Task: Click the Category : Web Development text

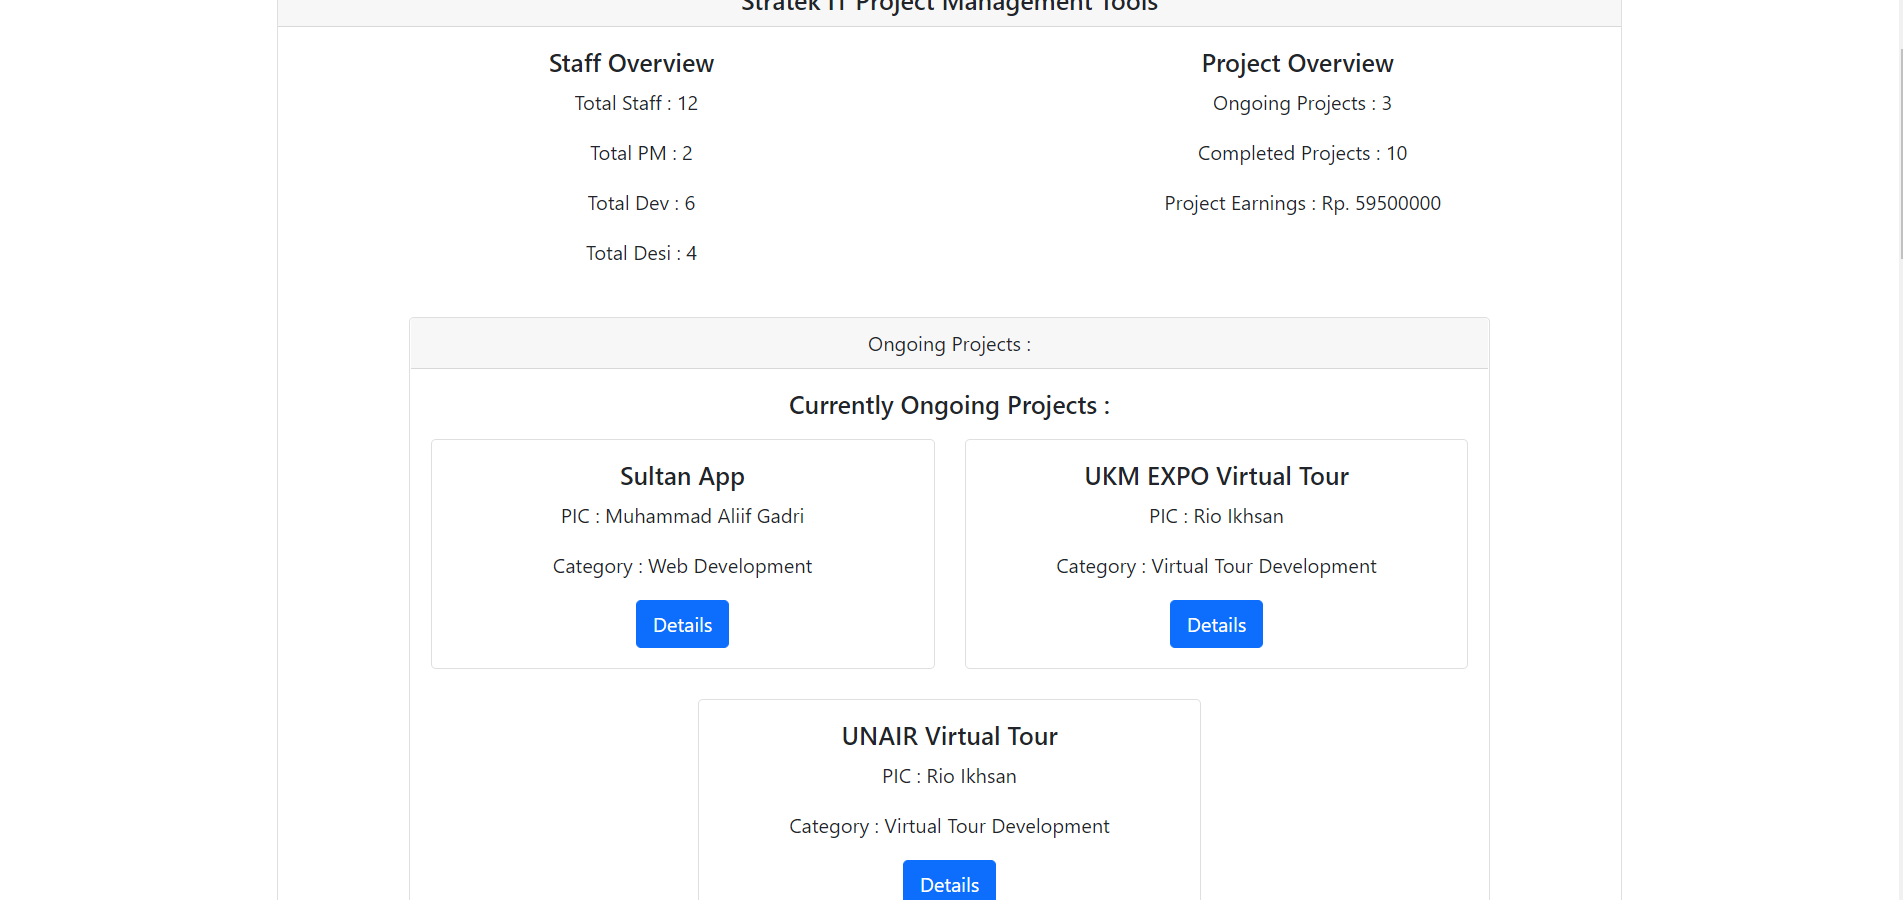Action: click(682, 566)
